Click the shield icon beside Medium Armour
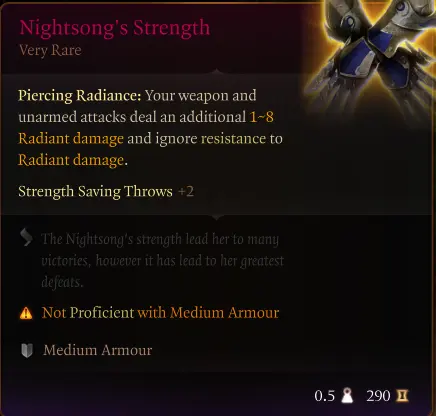 [x=27, y=350]
